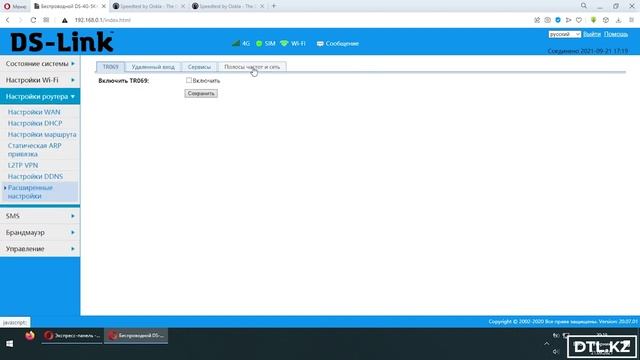
Task: Open Настройки маршрута in sidebar
Action: point(42,134)
